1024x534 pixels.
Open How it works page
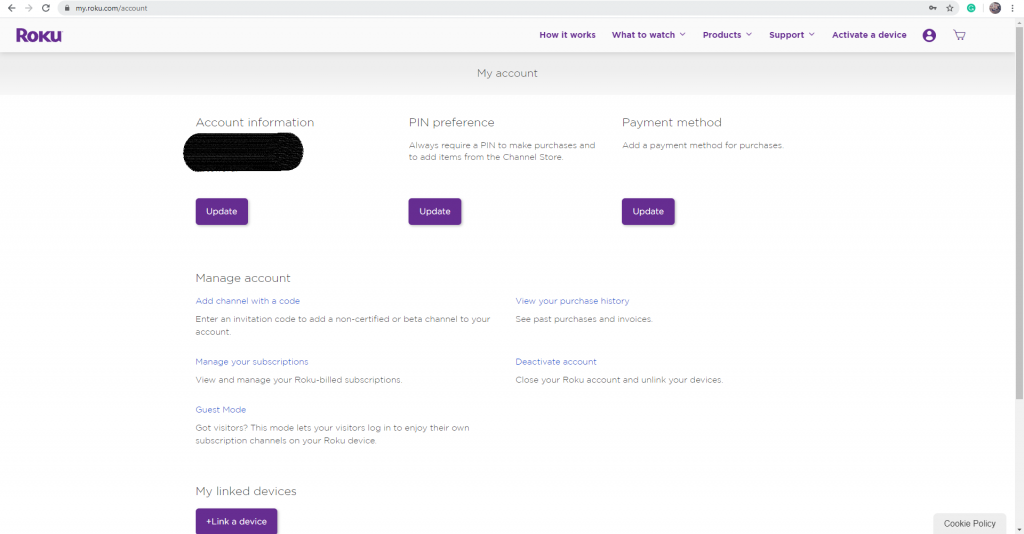pyautogui.click(x=567, y=35)
